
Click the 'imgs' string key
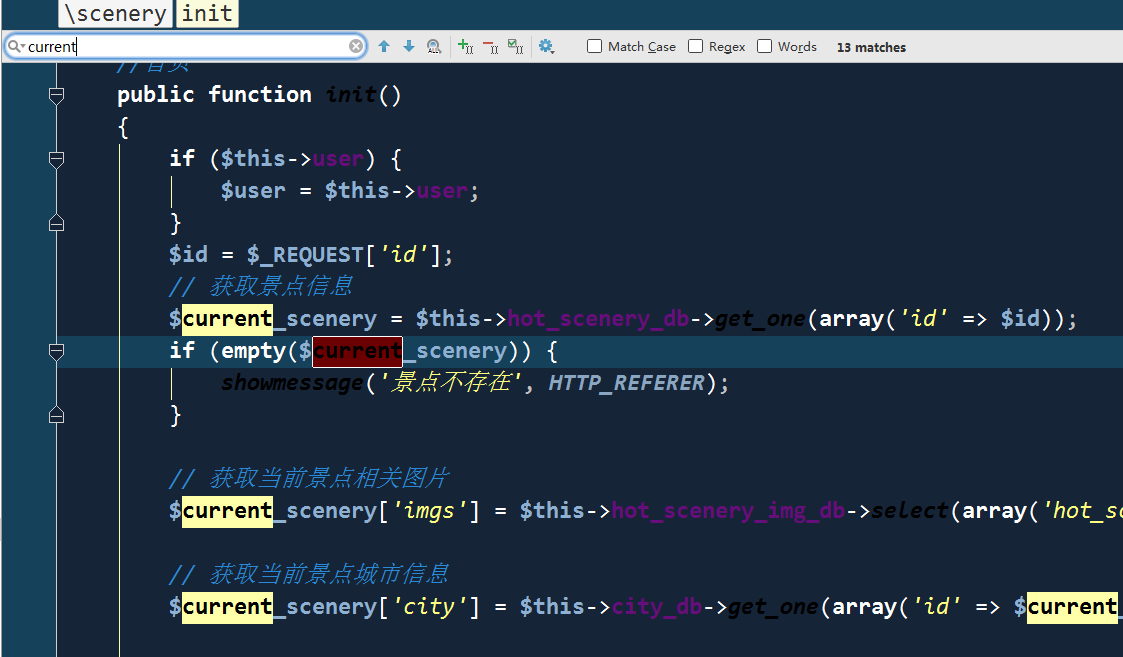point(429,511)
